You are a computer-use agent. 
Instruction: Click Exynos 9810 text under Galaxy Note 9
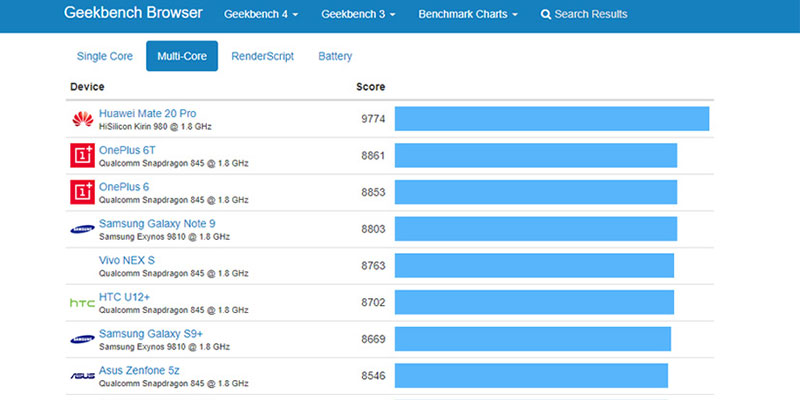[164, 237]
